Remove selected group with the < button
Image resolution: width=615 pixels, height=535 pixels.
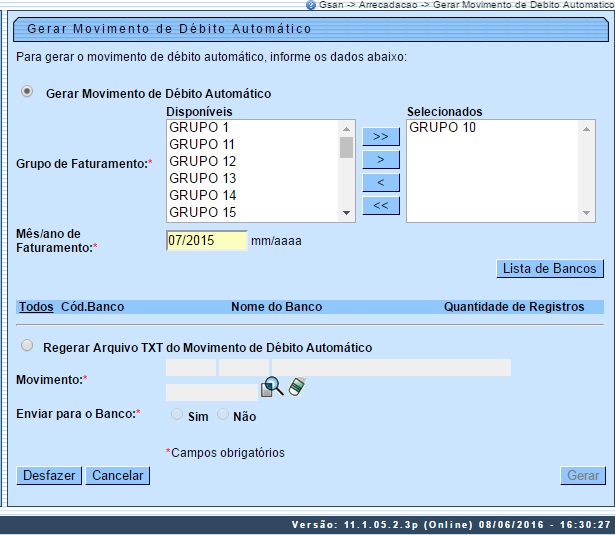coord(380,182)
